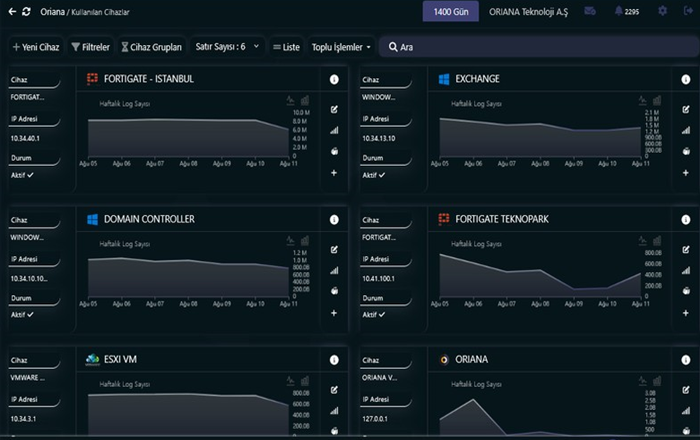The height and width of the screenshot is (440, 700).
Task: Select IP address 10.41.100.1
Action: 378,278
